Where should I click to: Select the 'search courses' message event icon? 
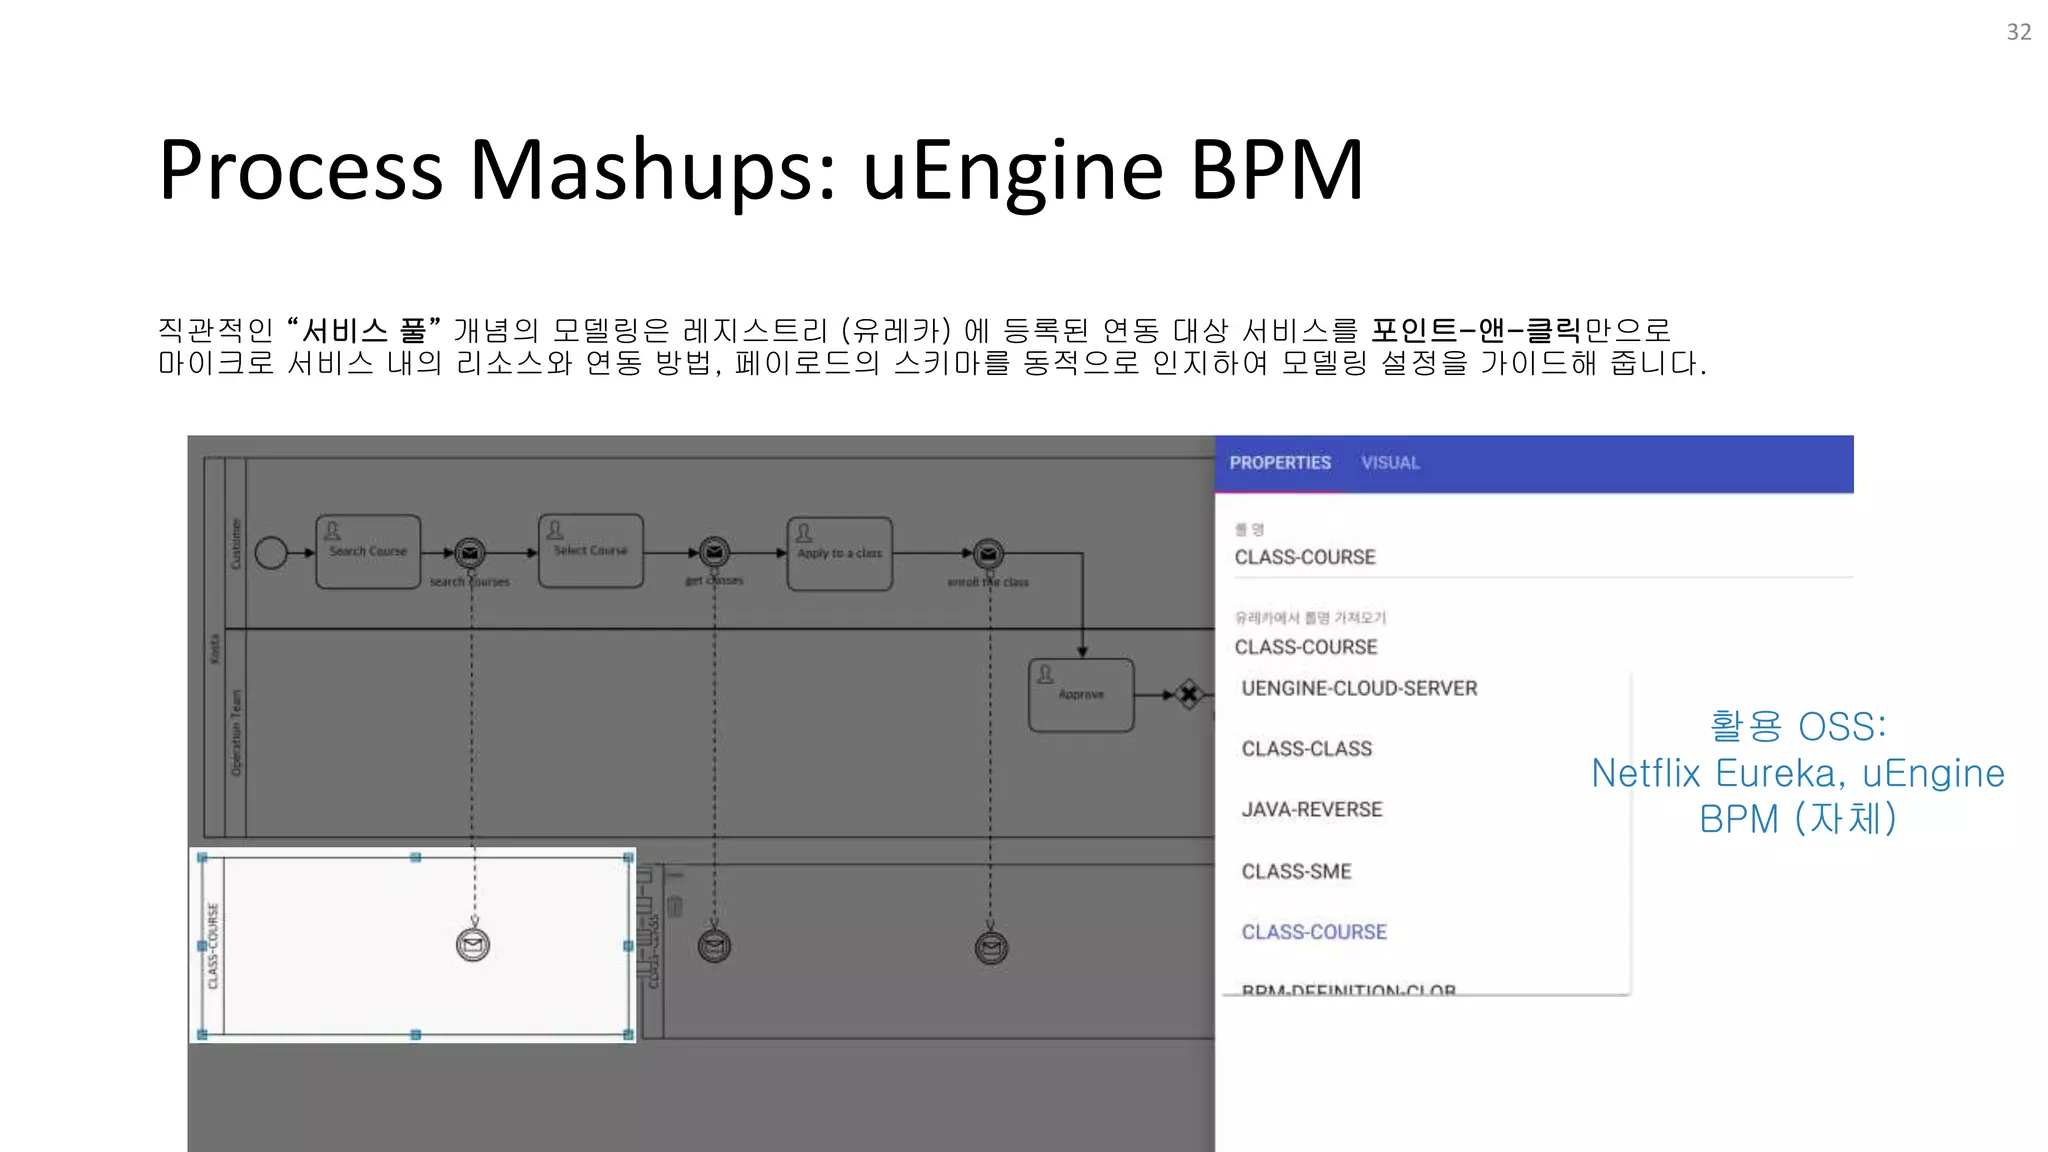pyautogui.click(x=470, y=552)
